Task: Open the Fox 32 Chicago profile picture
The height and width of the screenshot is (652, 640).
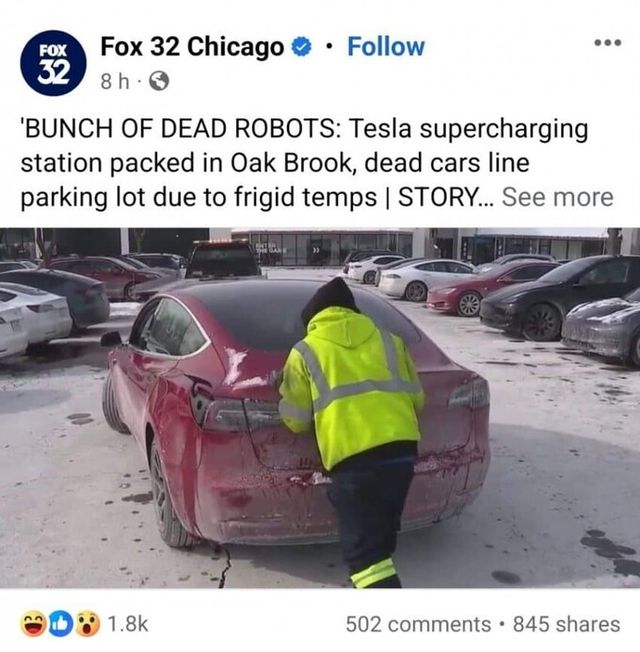Action: click(x=53, y=63)
